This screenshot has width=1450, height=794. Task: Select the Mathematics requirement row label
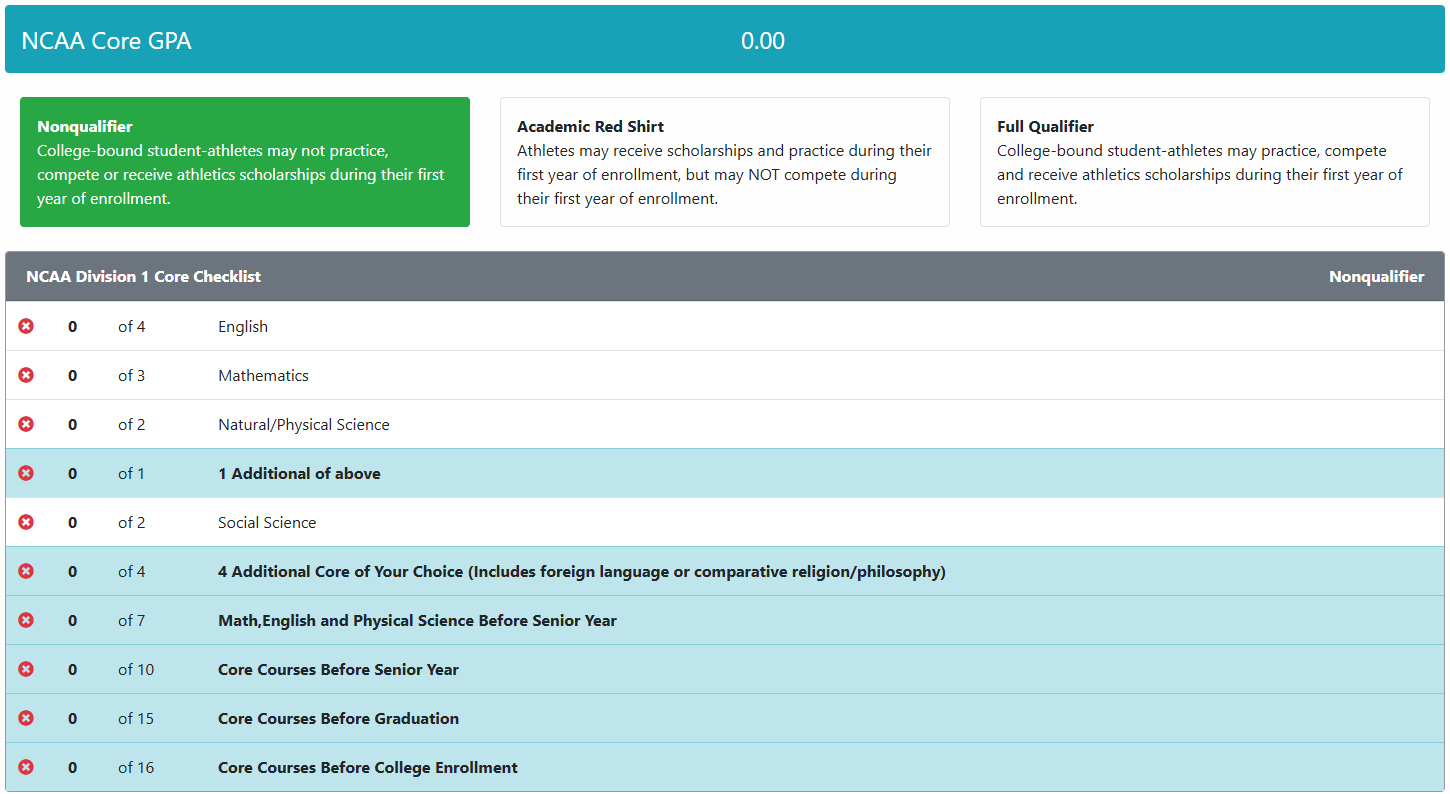(263, 375)
